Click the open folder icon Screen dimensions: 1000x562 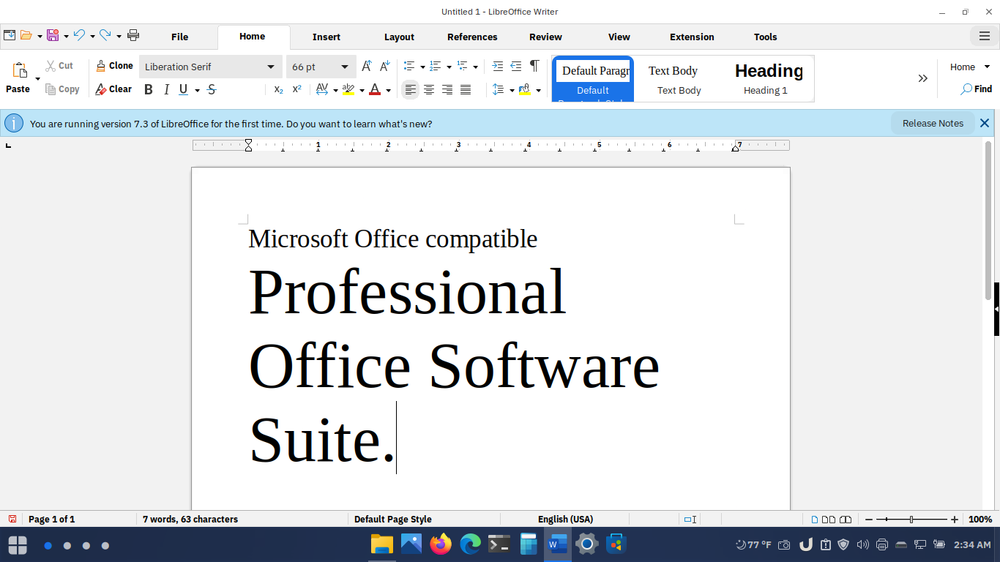26,35
